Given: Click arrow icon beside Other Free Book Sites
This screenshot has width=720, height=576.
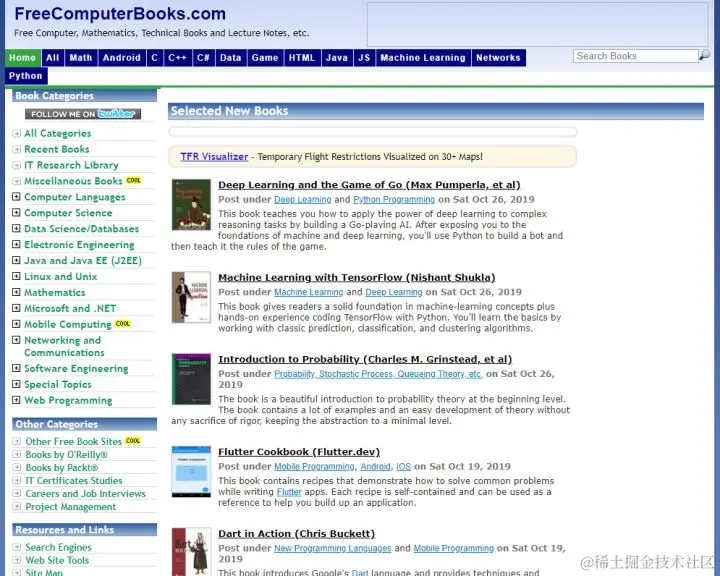Looking at the screenshot, I should 17,441.
